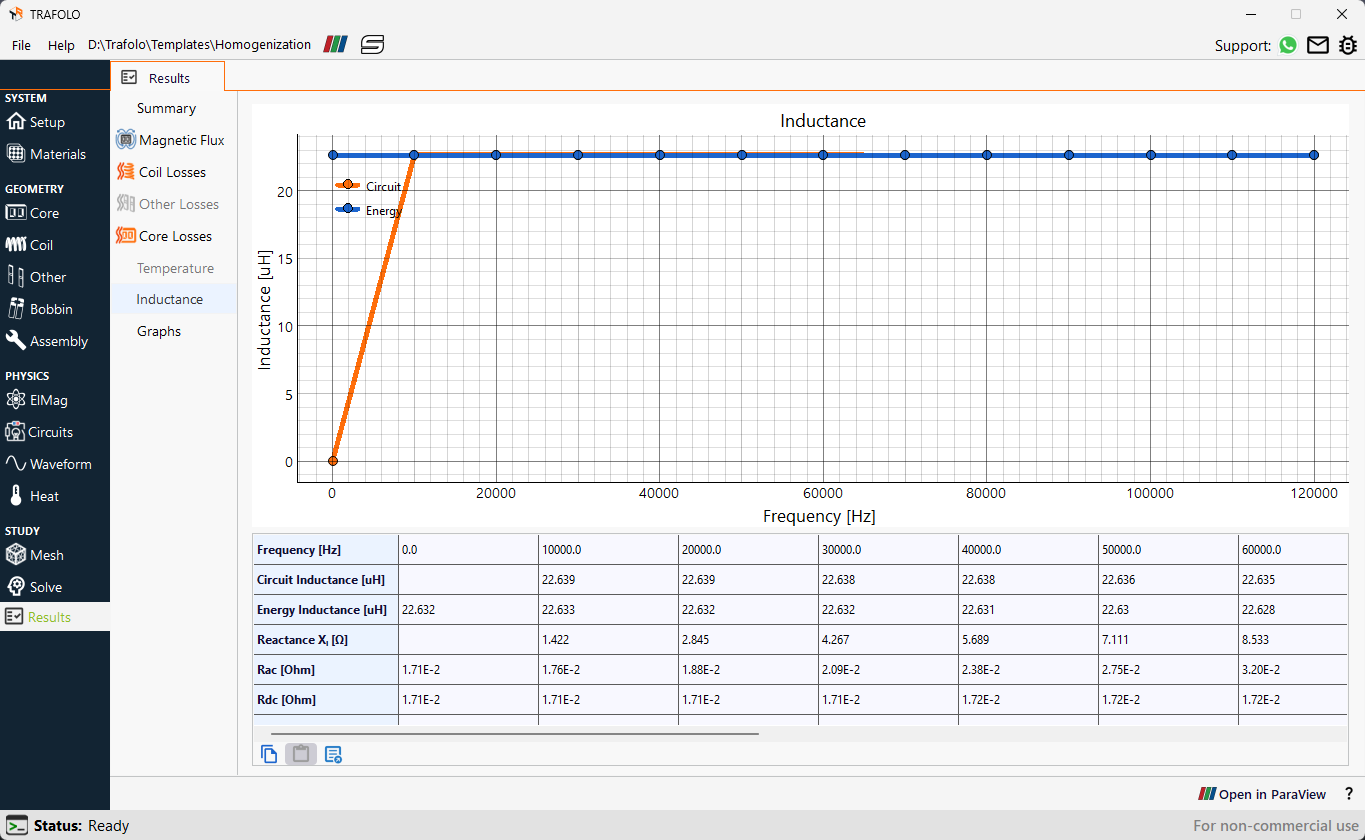
Task: Toggle the Energy series in chart legend
Action: (370, 210)
